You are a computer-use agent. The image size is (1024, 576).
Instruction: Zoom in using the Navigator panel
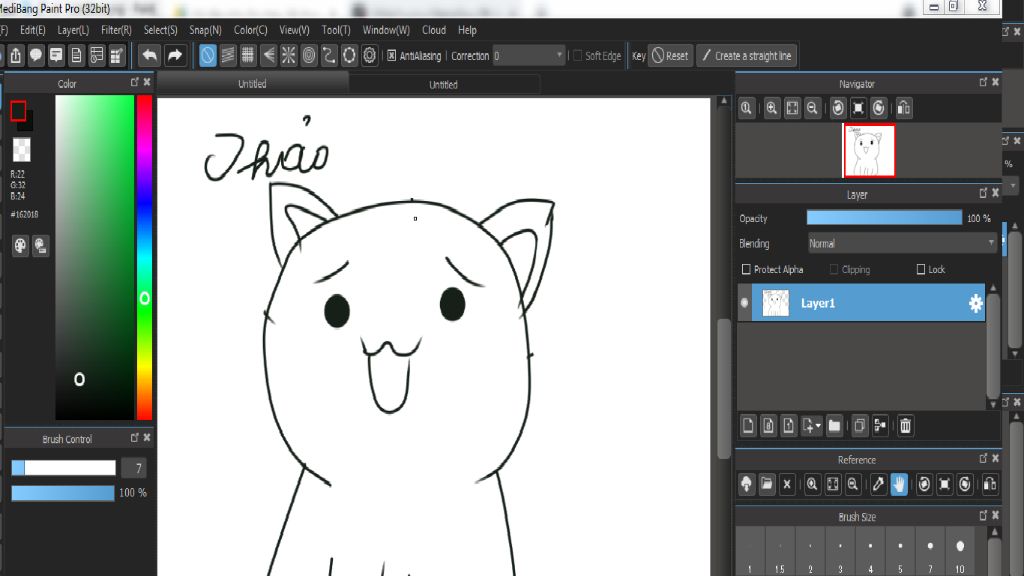coord(772,108)
